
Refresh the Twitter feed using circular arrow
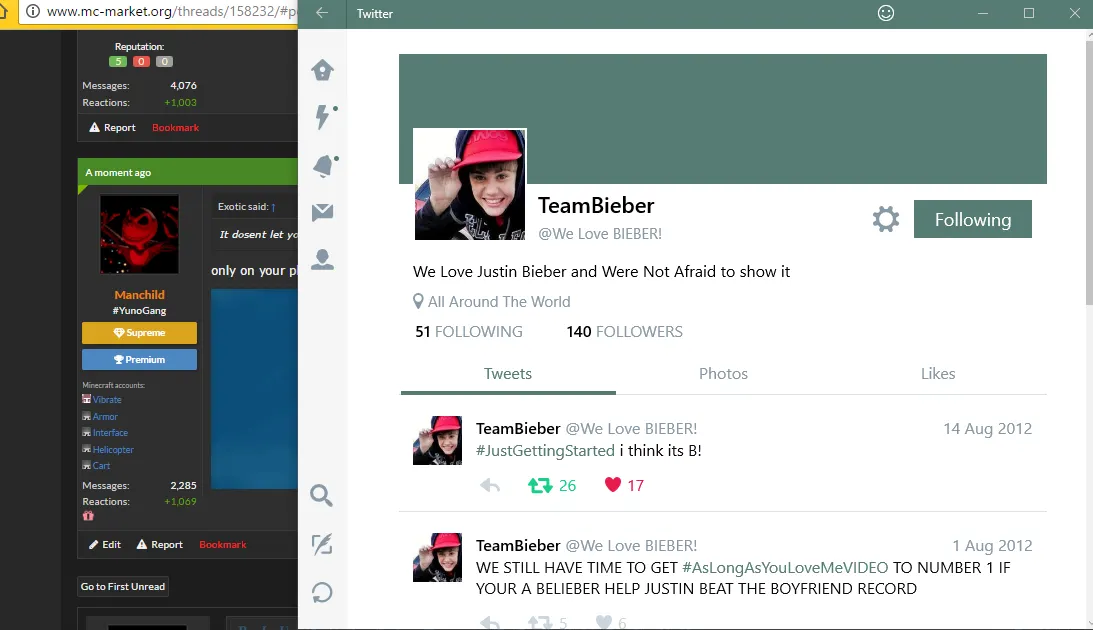point(322,592)
